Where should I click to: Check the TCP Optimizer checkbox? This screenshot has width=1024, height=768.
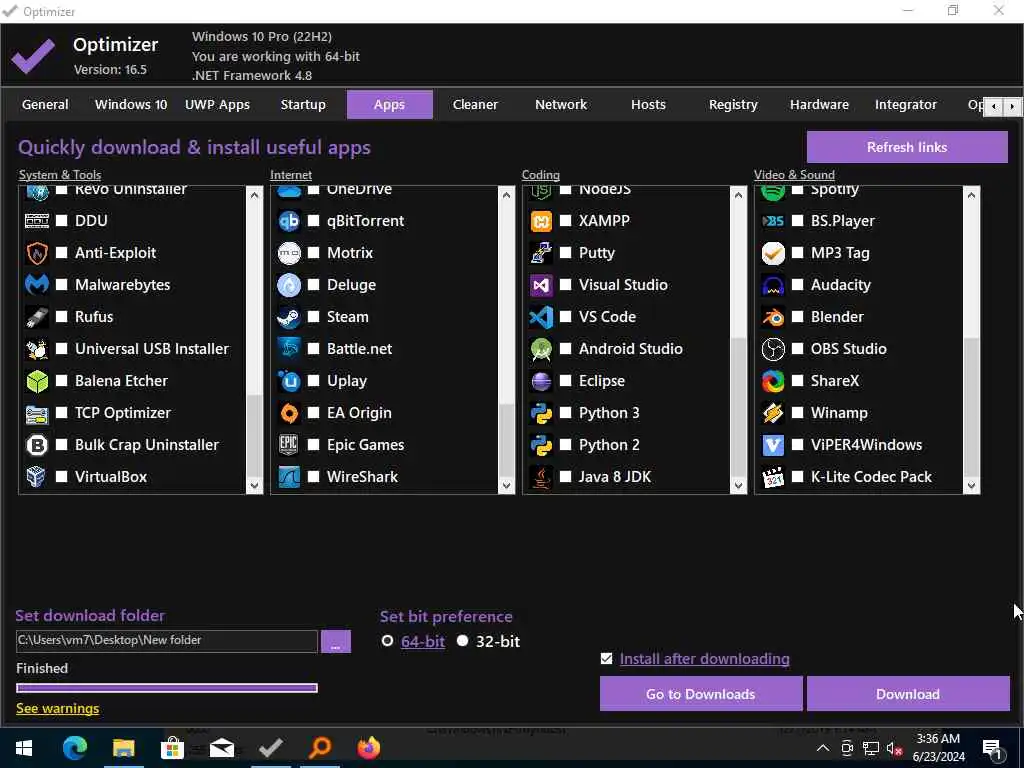[61, 413]
